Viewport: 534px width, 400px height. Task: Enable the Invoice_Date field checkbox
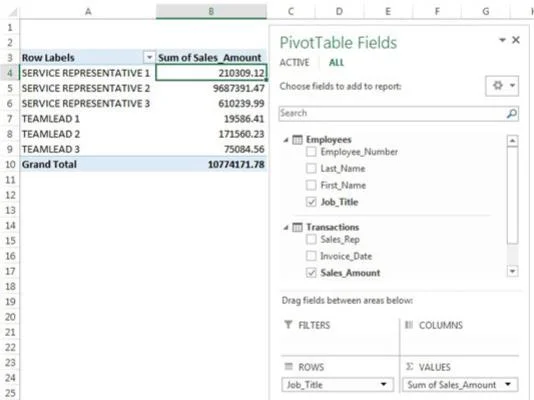[x=311, y=256]
